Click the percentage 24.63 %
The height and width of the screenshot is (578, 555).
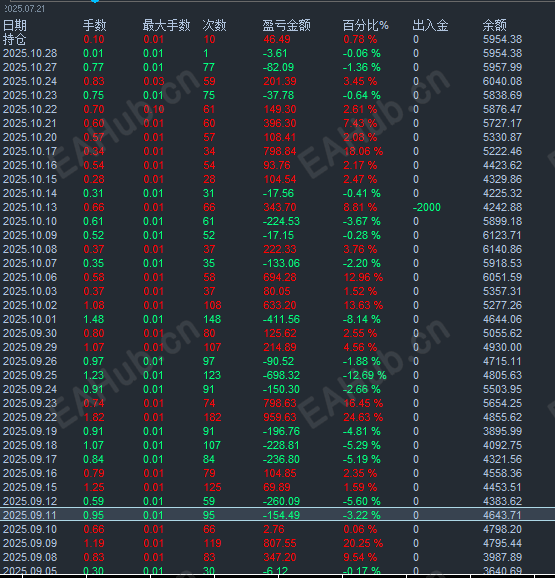click(363, 418)
